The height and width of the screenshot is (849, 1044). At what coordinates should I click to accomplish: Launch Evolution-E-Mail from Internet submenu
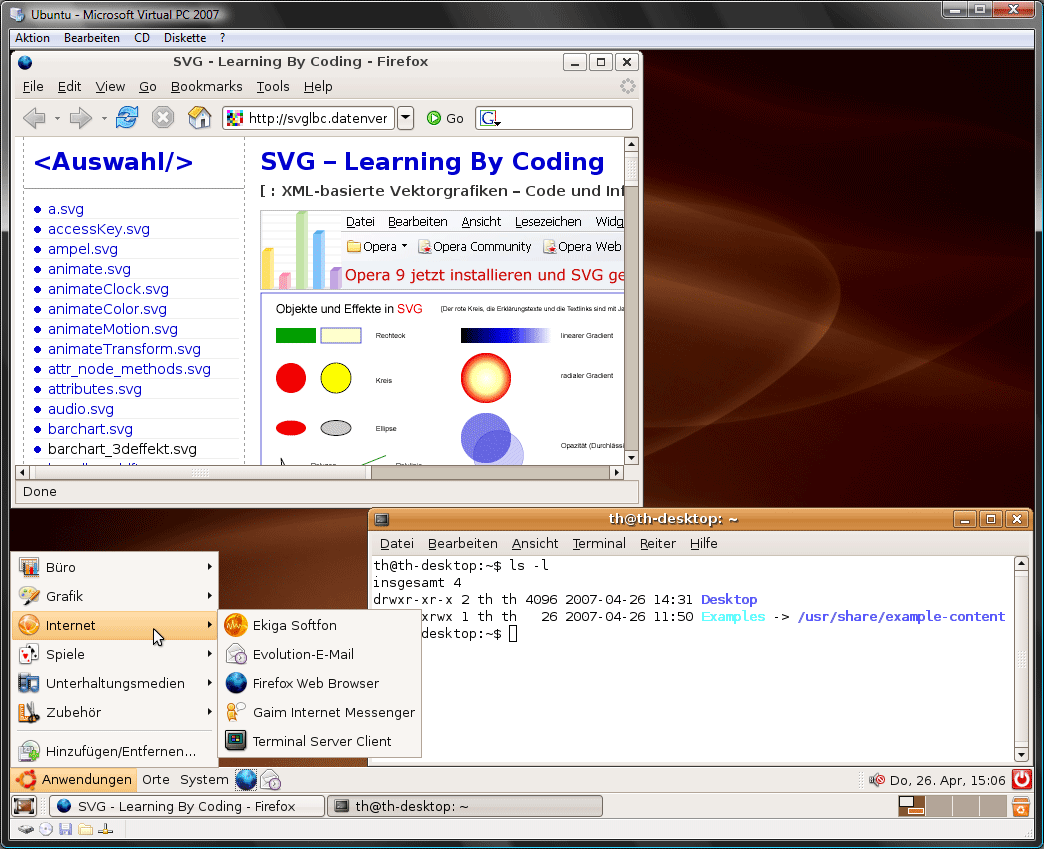320,655
